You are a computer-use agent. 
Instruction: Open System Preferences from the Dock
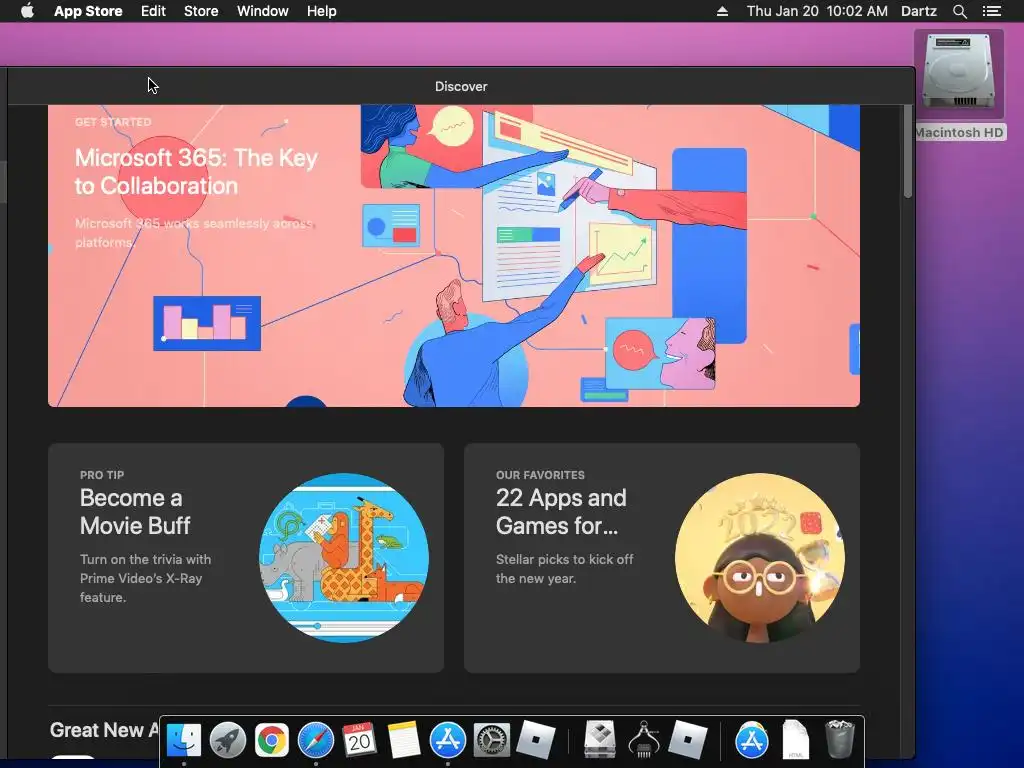(x=491, y=740)
